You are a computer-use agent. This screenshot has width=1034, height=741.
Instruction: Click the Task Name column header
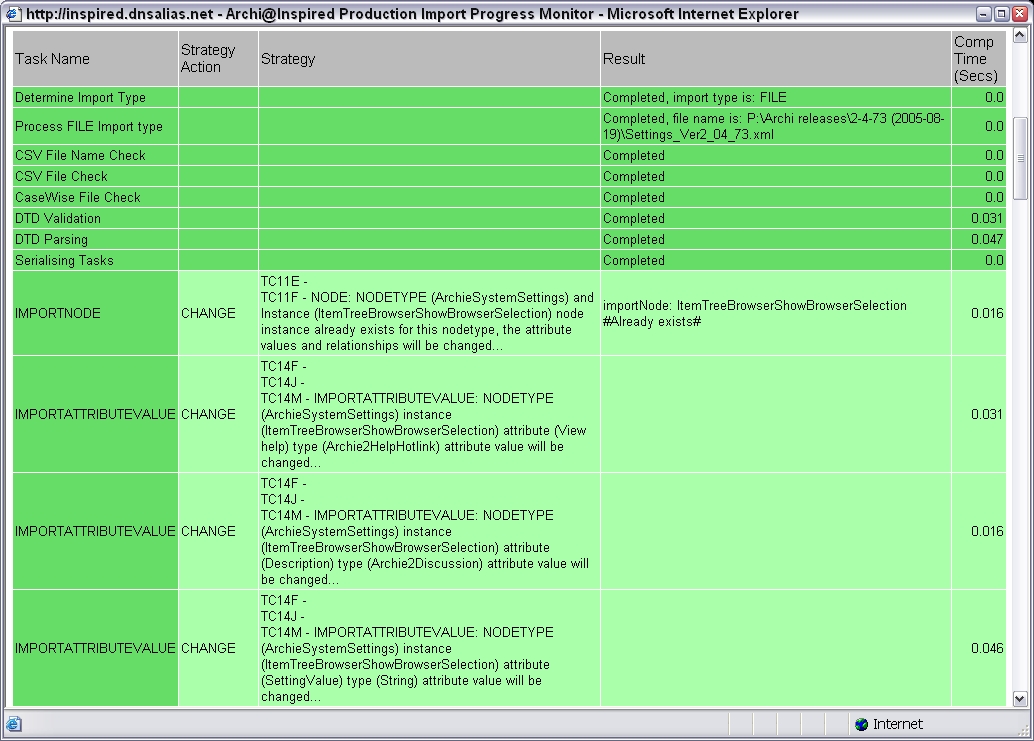coord(52,59)
